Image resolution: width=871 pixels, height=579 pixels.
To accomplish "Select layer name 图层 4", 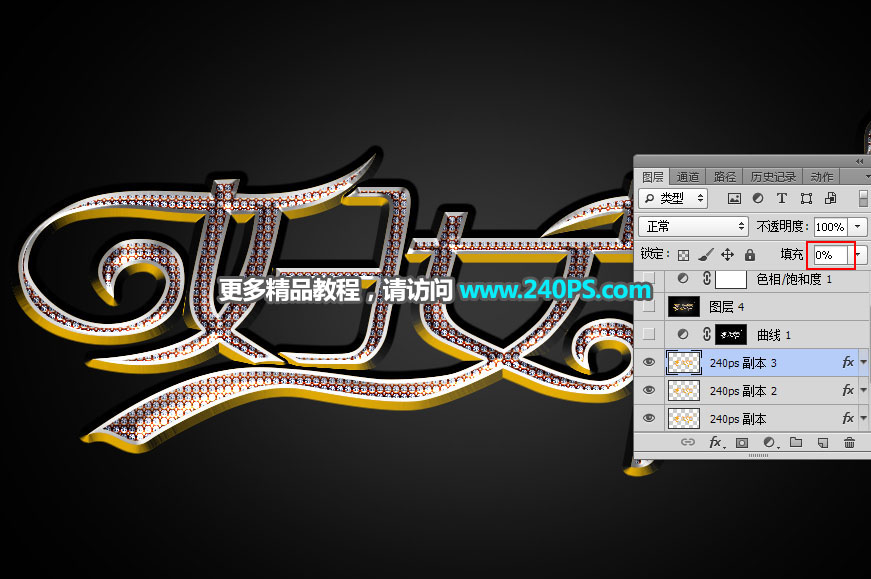I will click(x=727, y=306).
